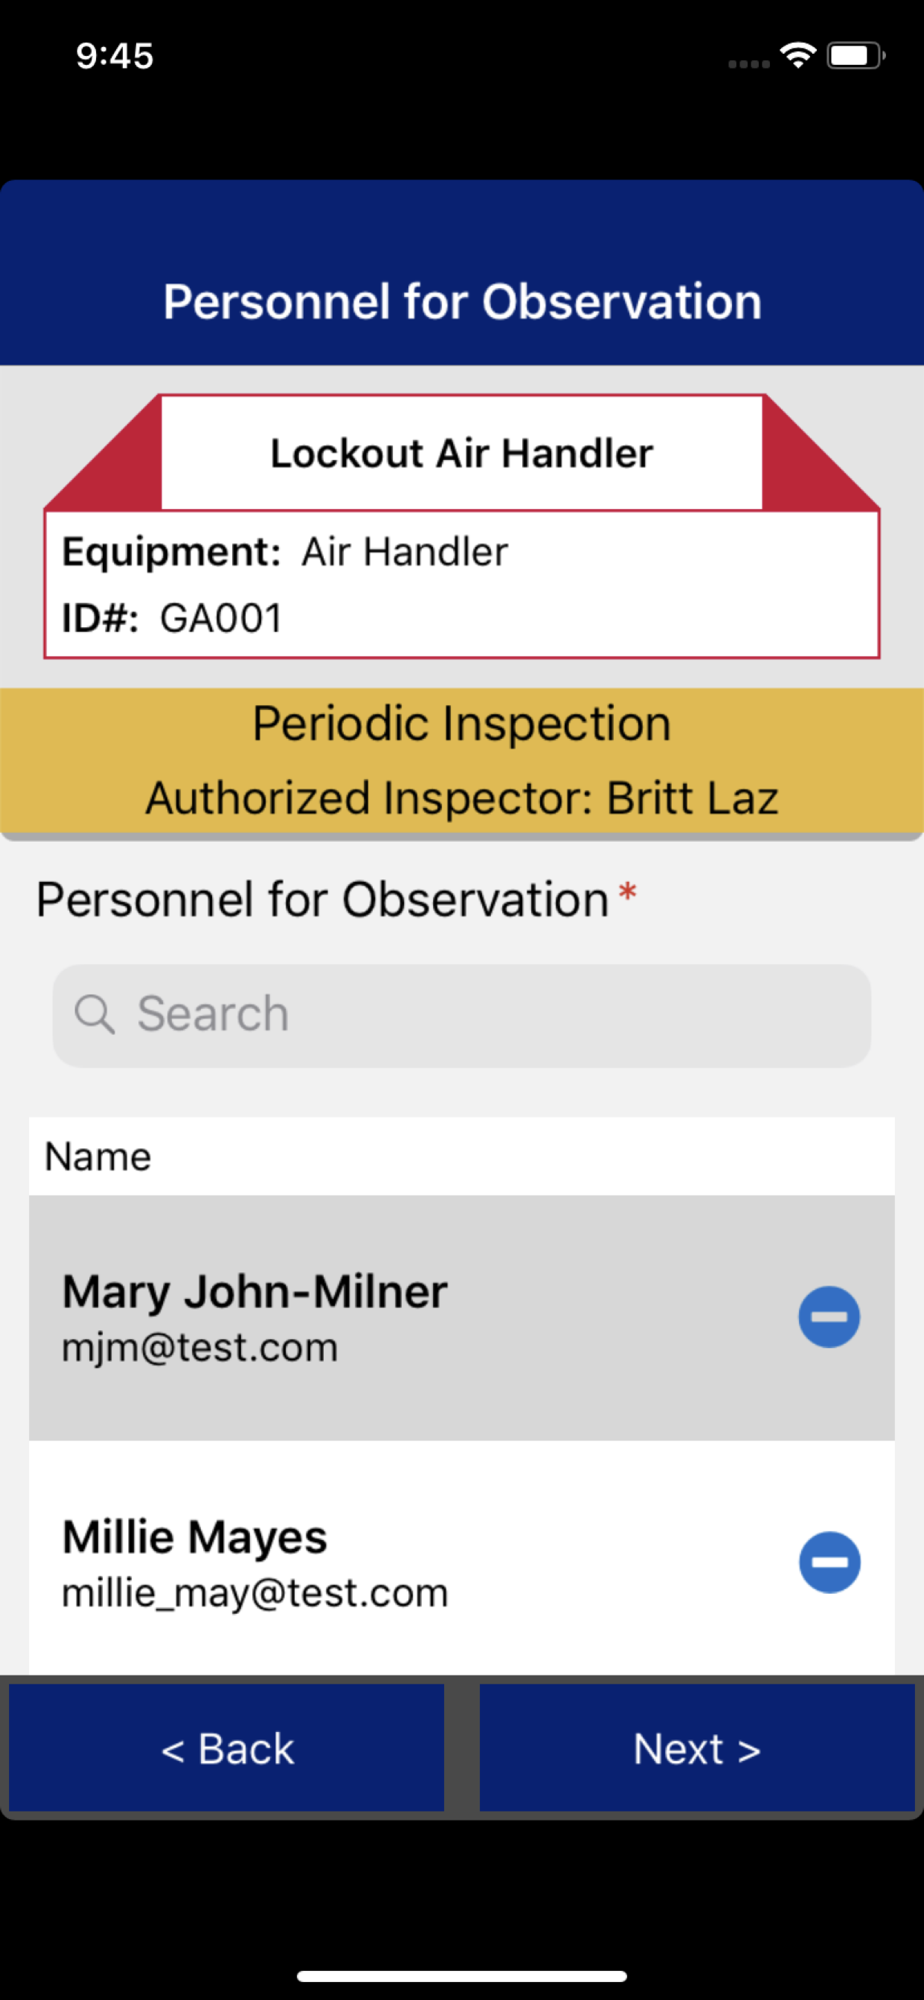Tap the 9:45 clock in status bar
Viewport: 924px width, 2000px height.
point(115,56)
